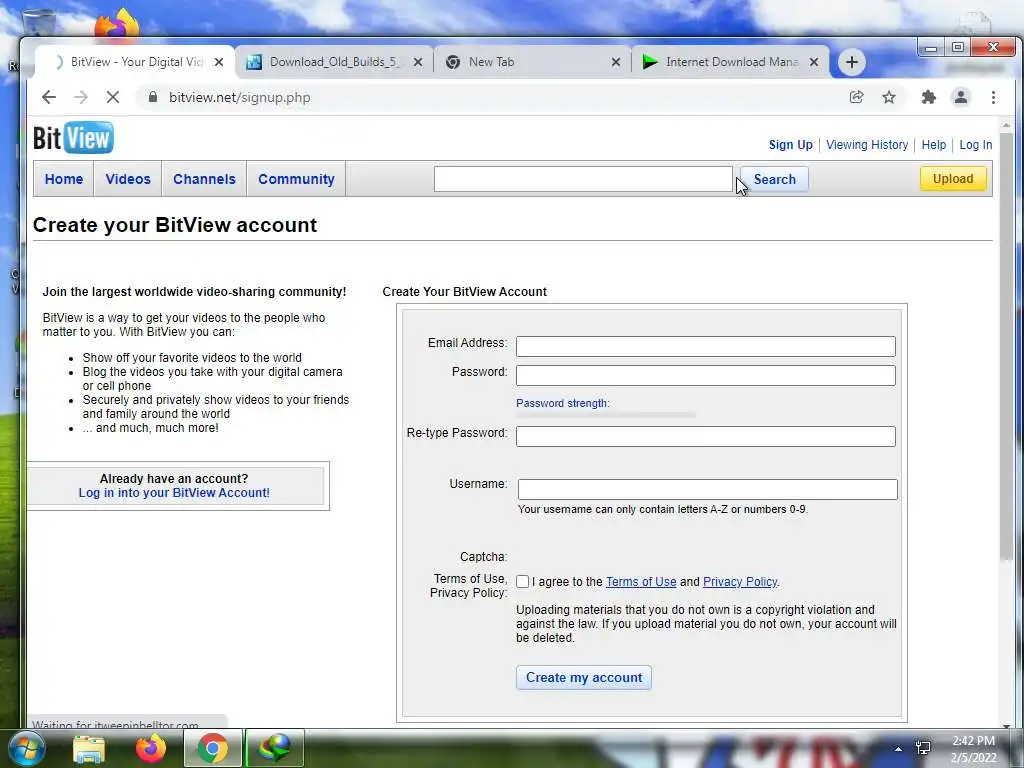Click the yellow Upload button
1024x768 pixels.
(953, 178)
